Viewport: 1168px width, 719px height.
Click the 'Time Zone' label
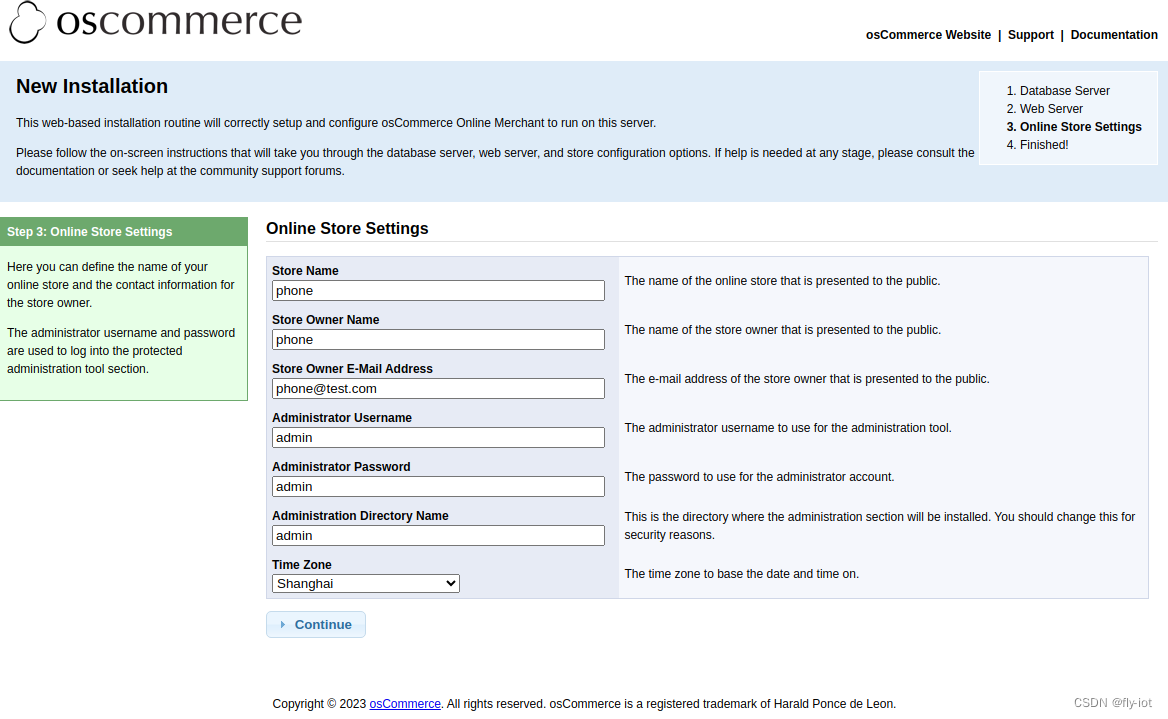[302, 565]
